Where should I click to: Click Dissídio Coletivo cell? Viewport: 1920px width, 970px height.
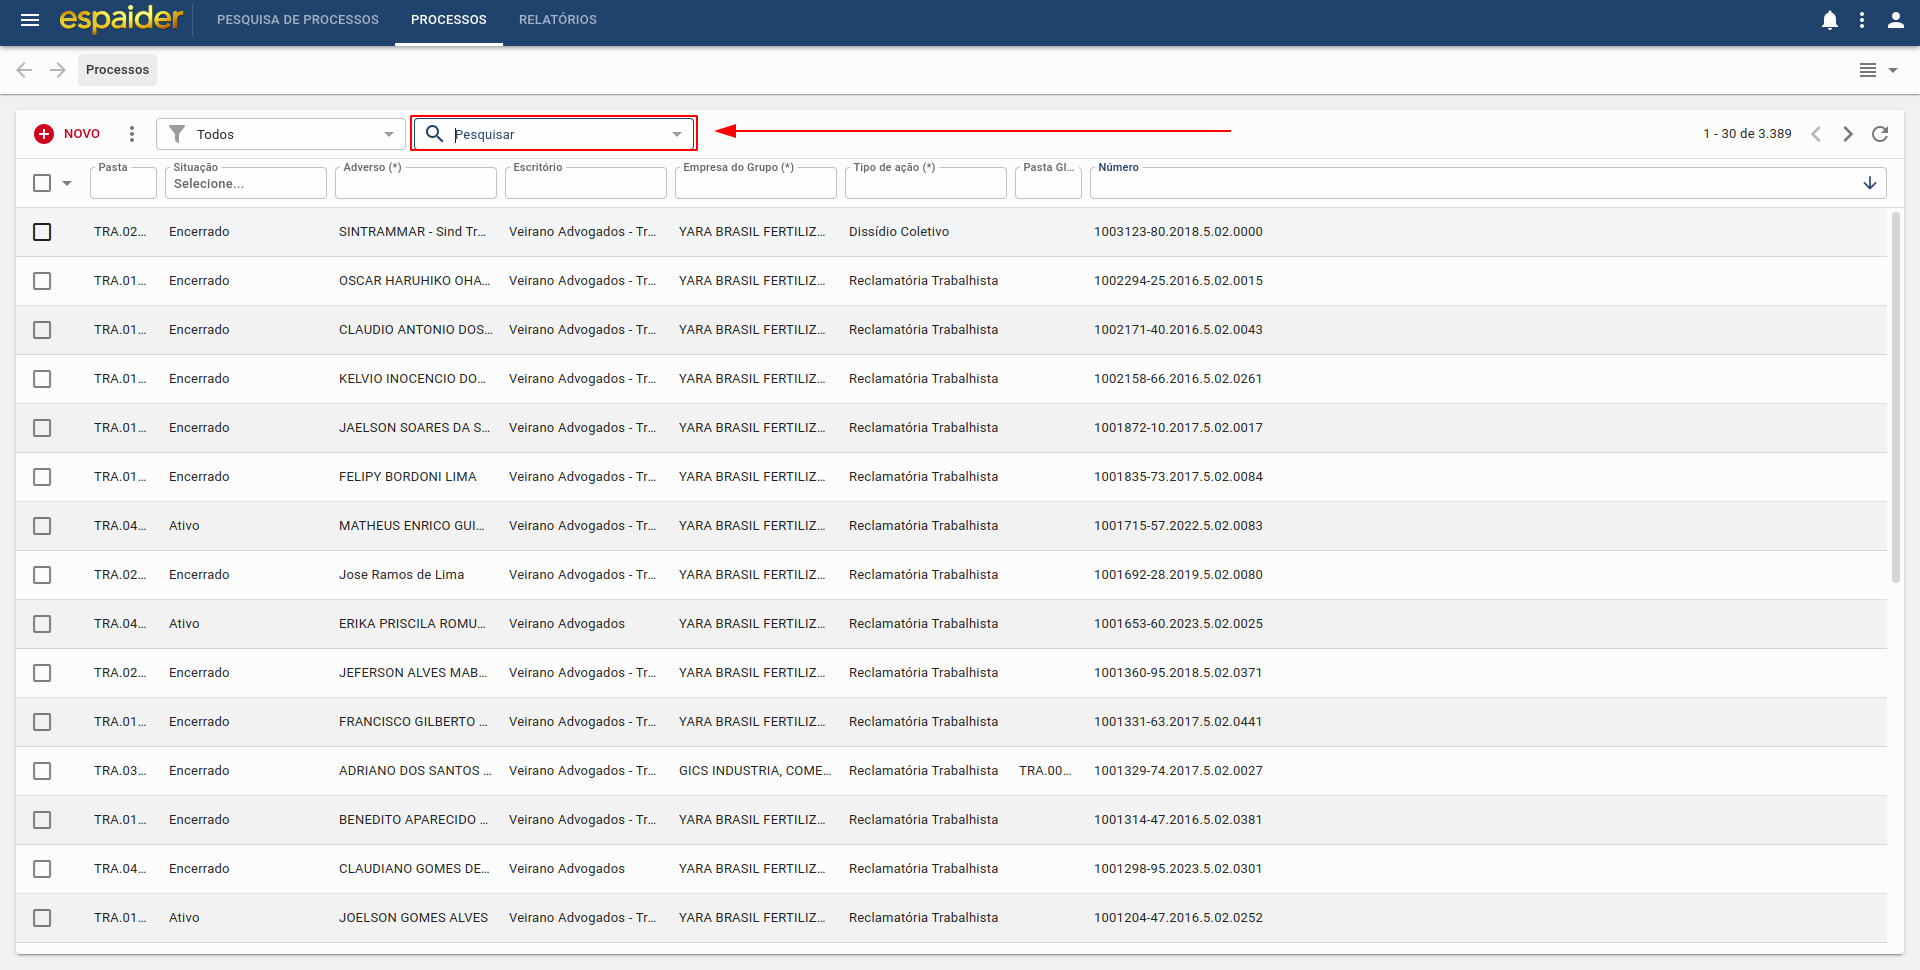[x=899, y=232]
